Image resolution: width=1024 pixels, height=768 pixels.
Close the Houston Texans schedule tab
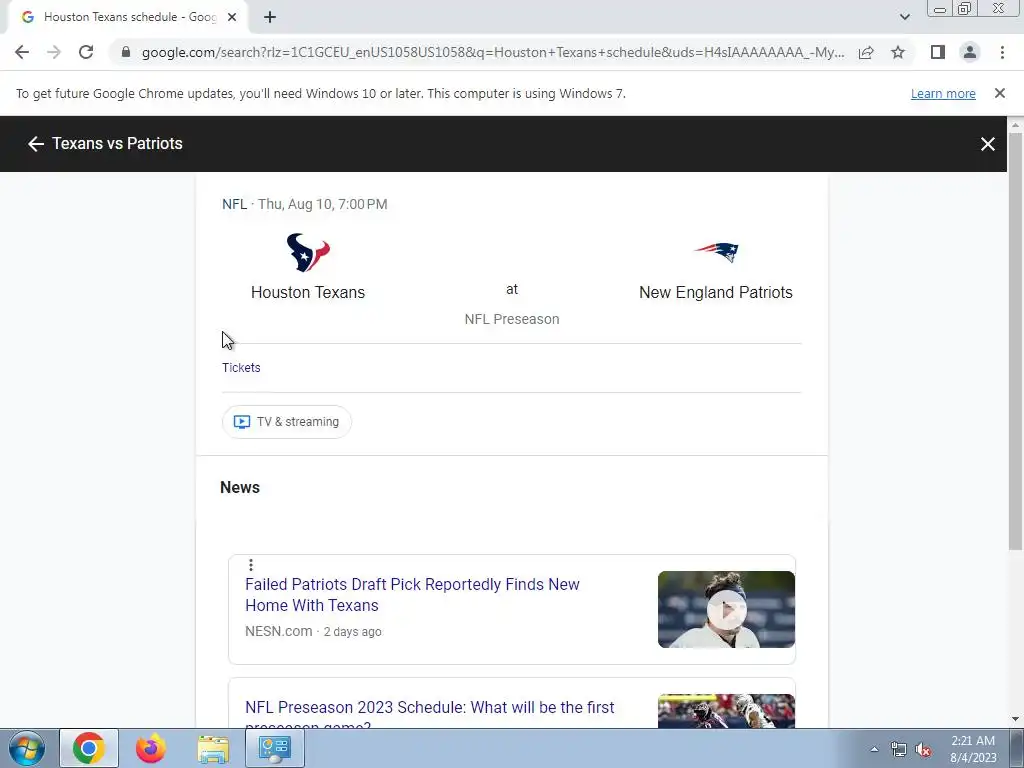tap(232, 18)
